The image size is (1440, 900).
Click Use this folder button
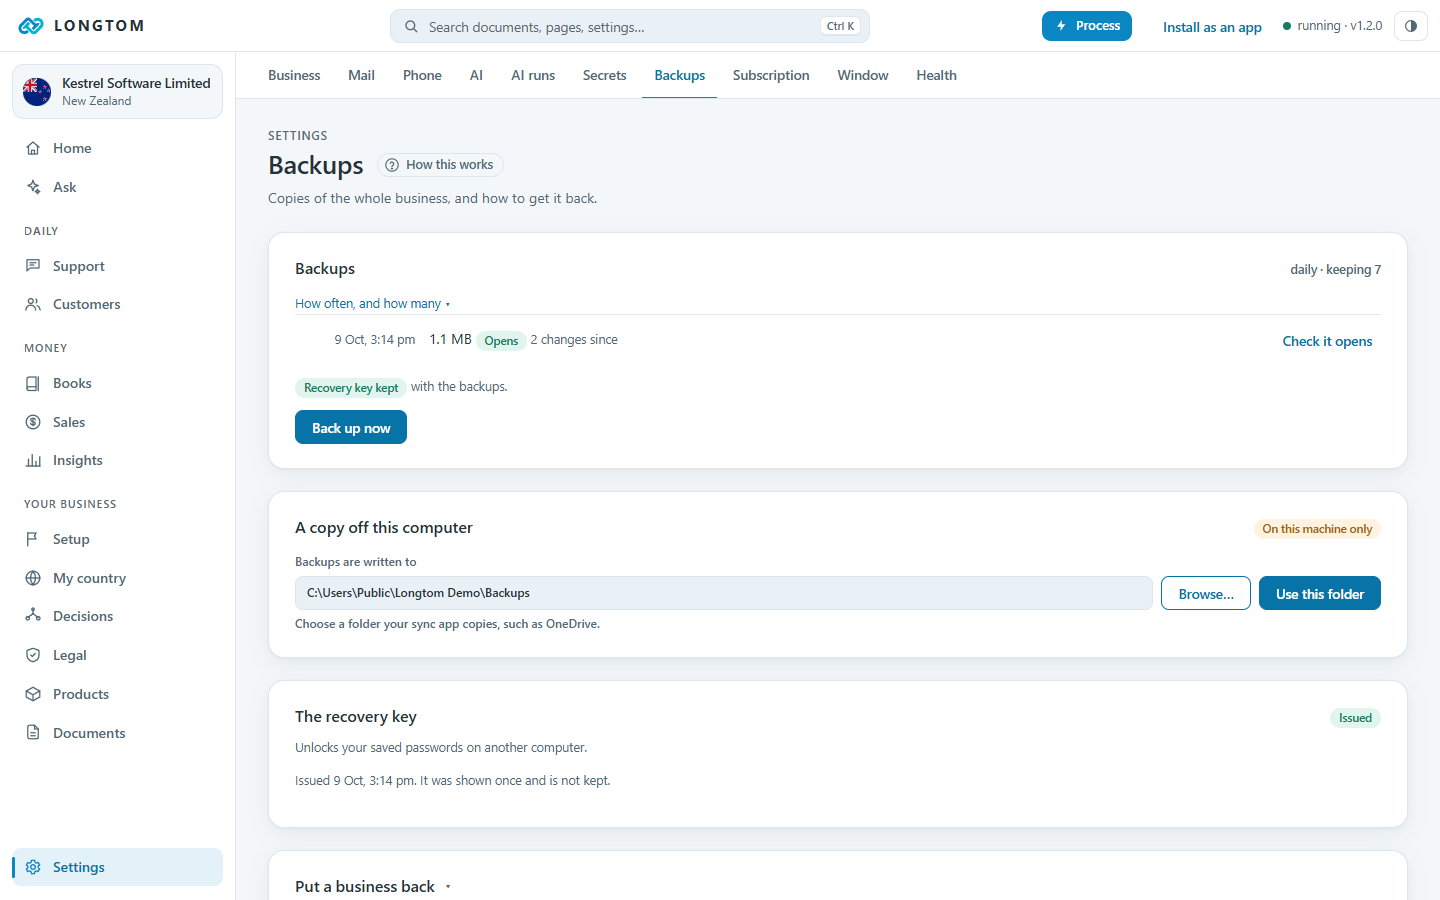coord(1320,593)
